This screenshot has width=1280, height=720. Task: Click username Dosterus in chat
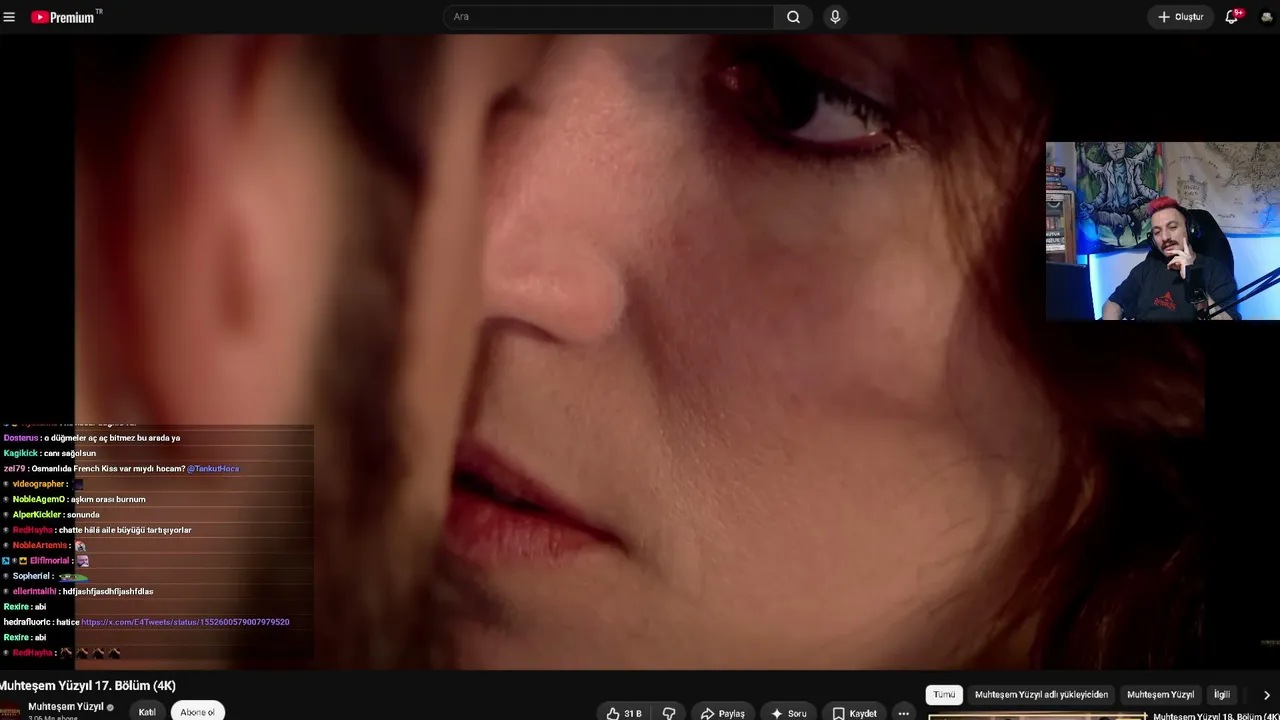[x=20, y=438]
